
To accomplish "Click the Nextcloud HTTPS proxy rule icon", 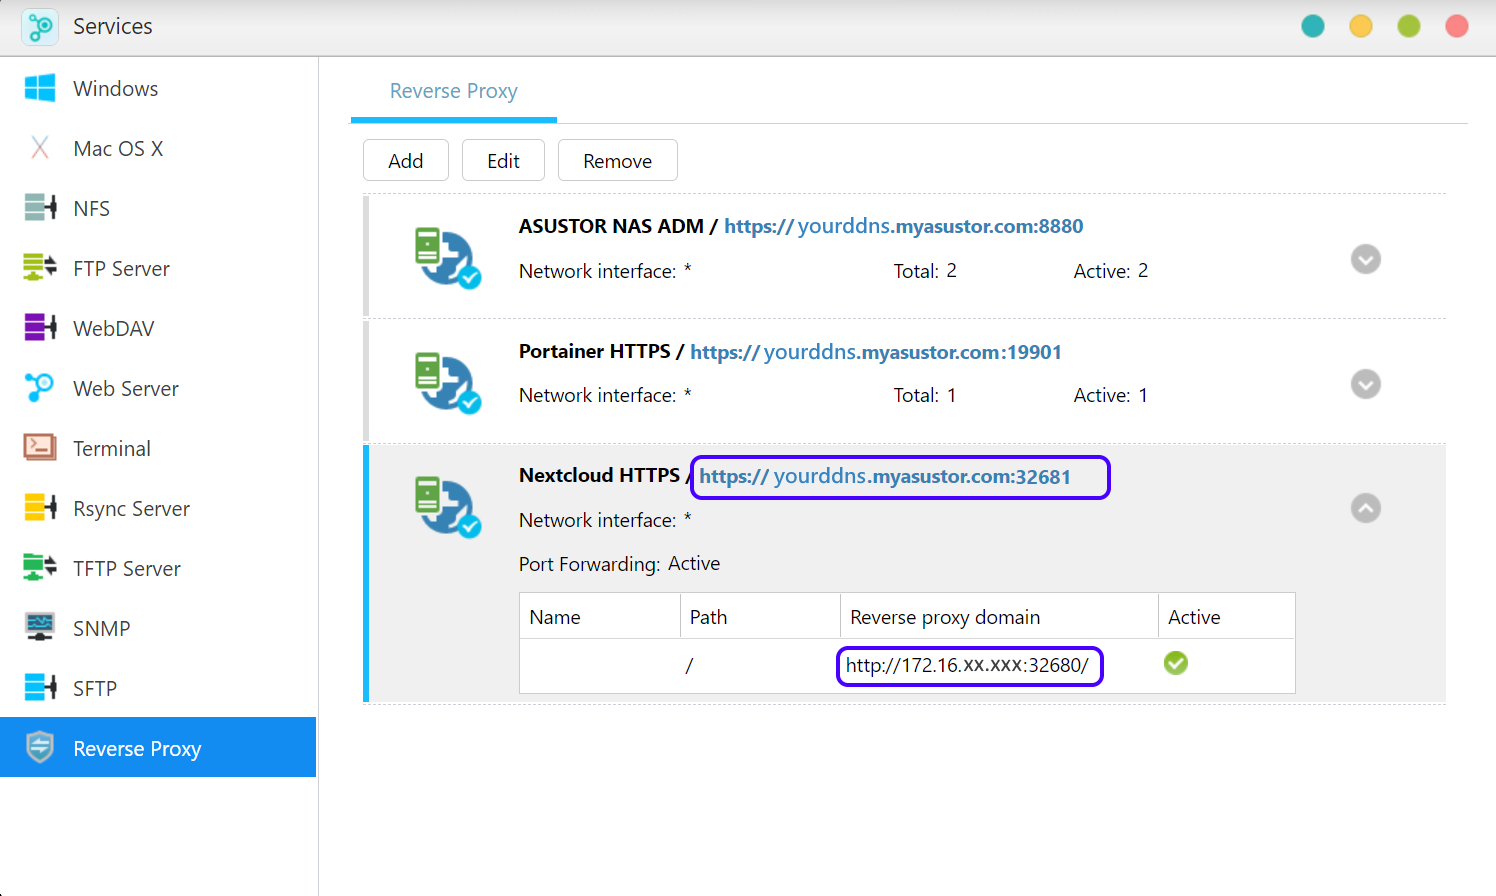I will point(448,507).
